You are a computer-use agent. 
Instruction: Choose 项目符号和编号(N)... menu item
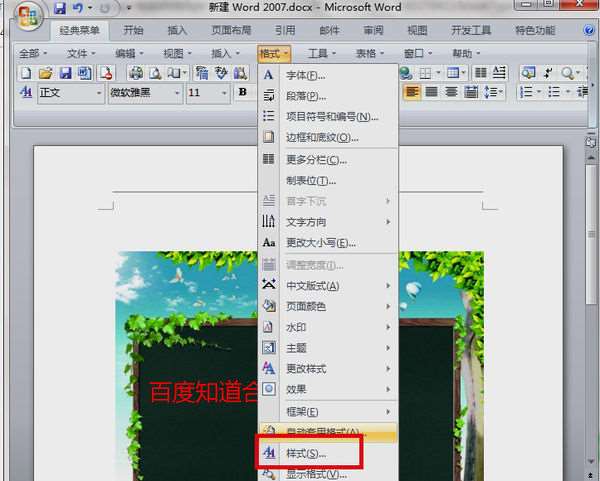(328, 116)
